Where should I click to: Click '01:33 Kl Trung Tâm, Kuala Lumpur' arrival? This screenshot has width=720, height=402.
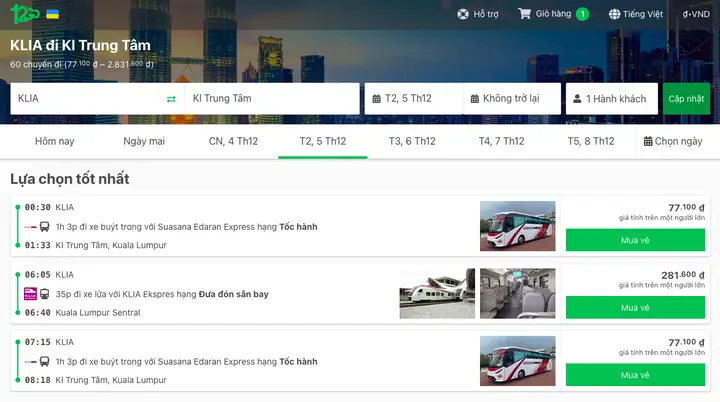pos(96,245)
